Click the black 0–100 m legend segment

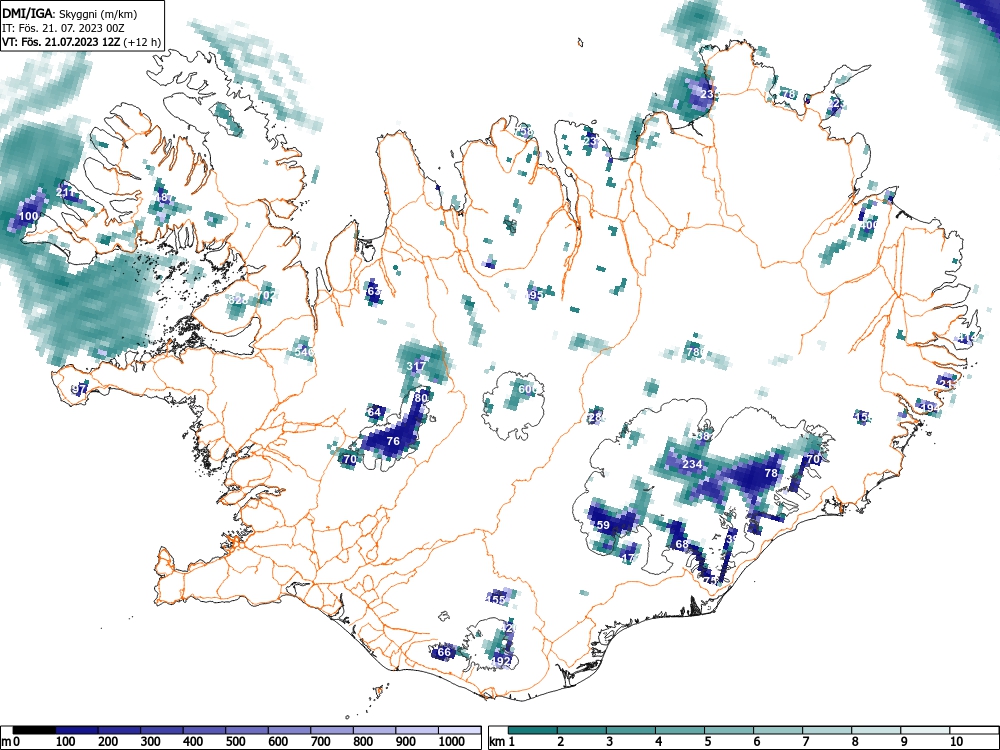pyautogui.click(x=34, y=729)
